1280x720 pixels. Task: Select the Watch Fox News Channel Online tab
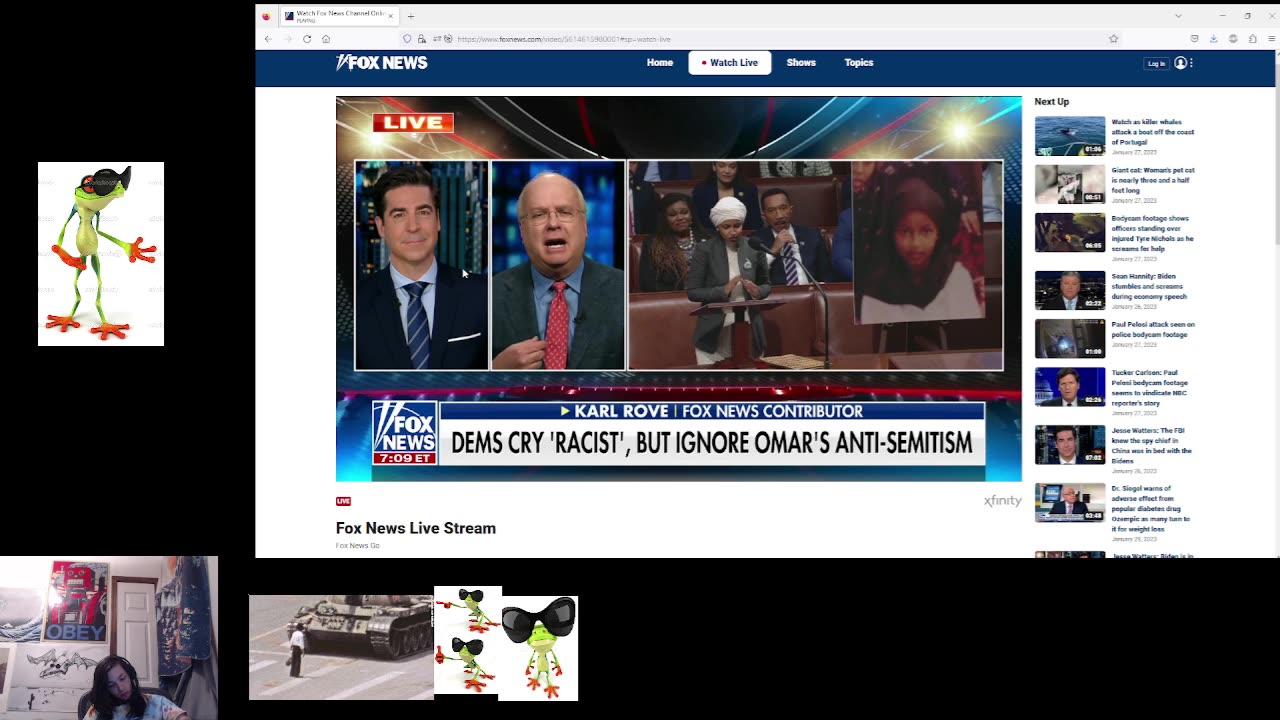338,16
